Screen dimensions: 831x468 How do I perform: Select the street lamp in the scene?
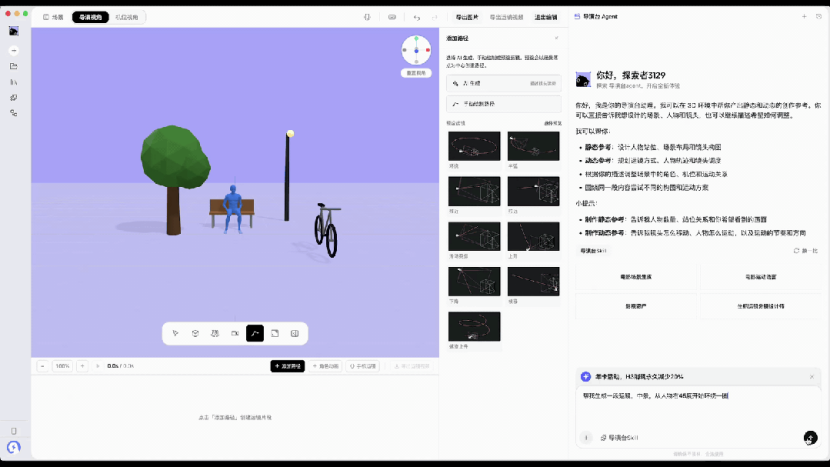point(287,176)
